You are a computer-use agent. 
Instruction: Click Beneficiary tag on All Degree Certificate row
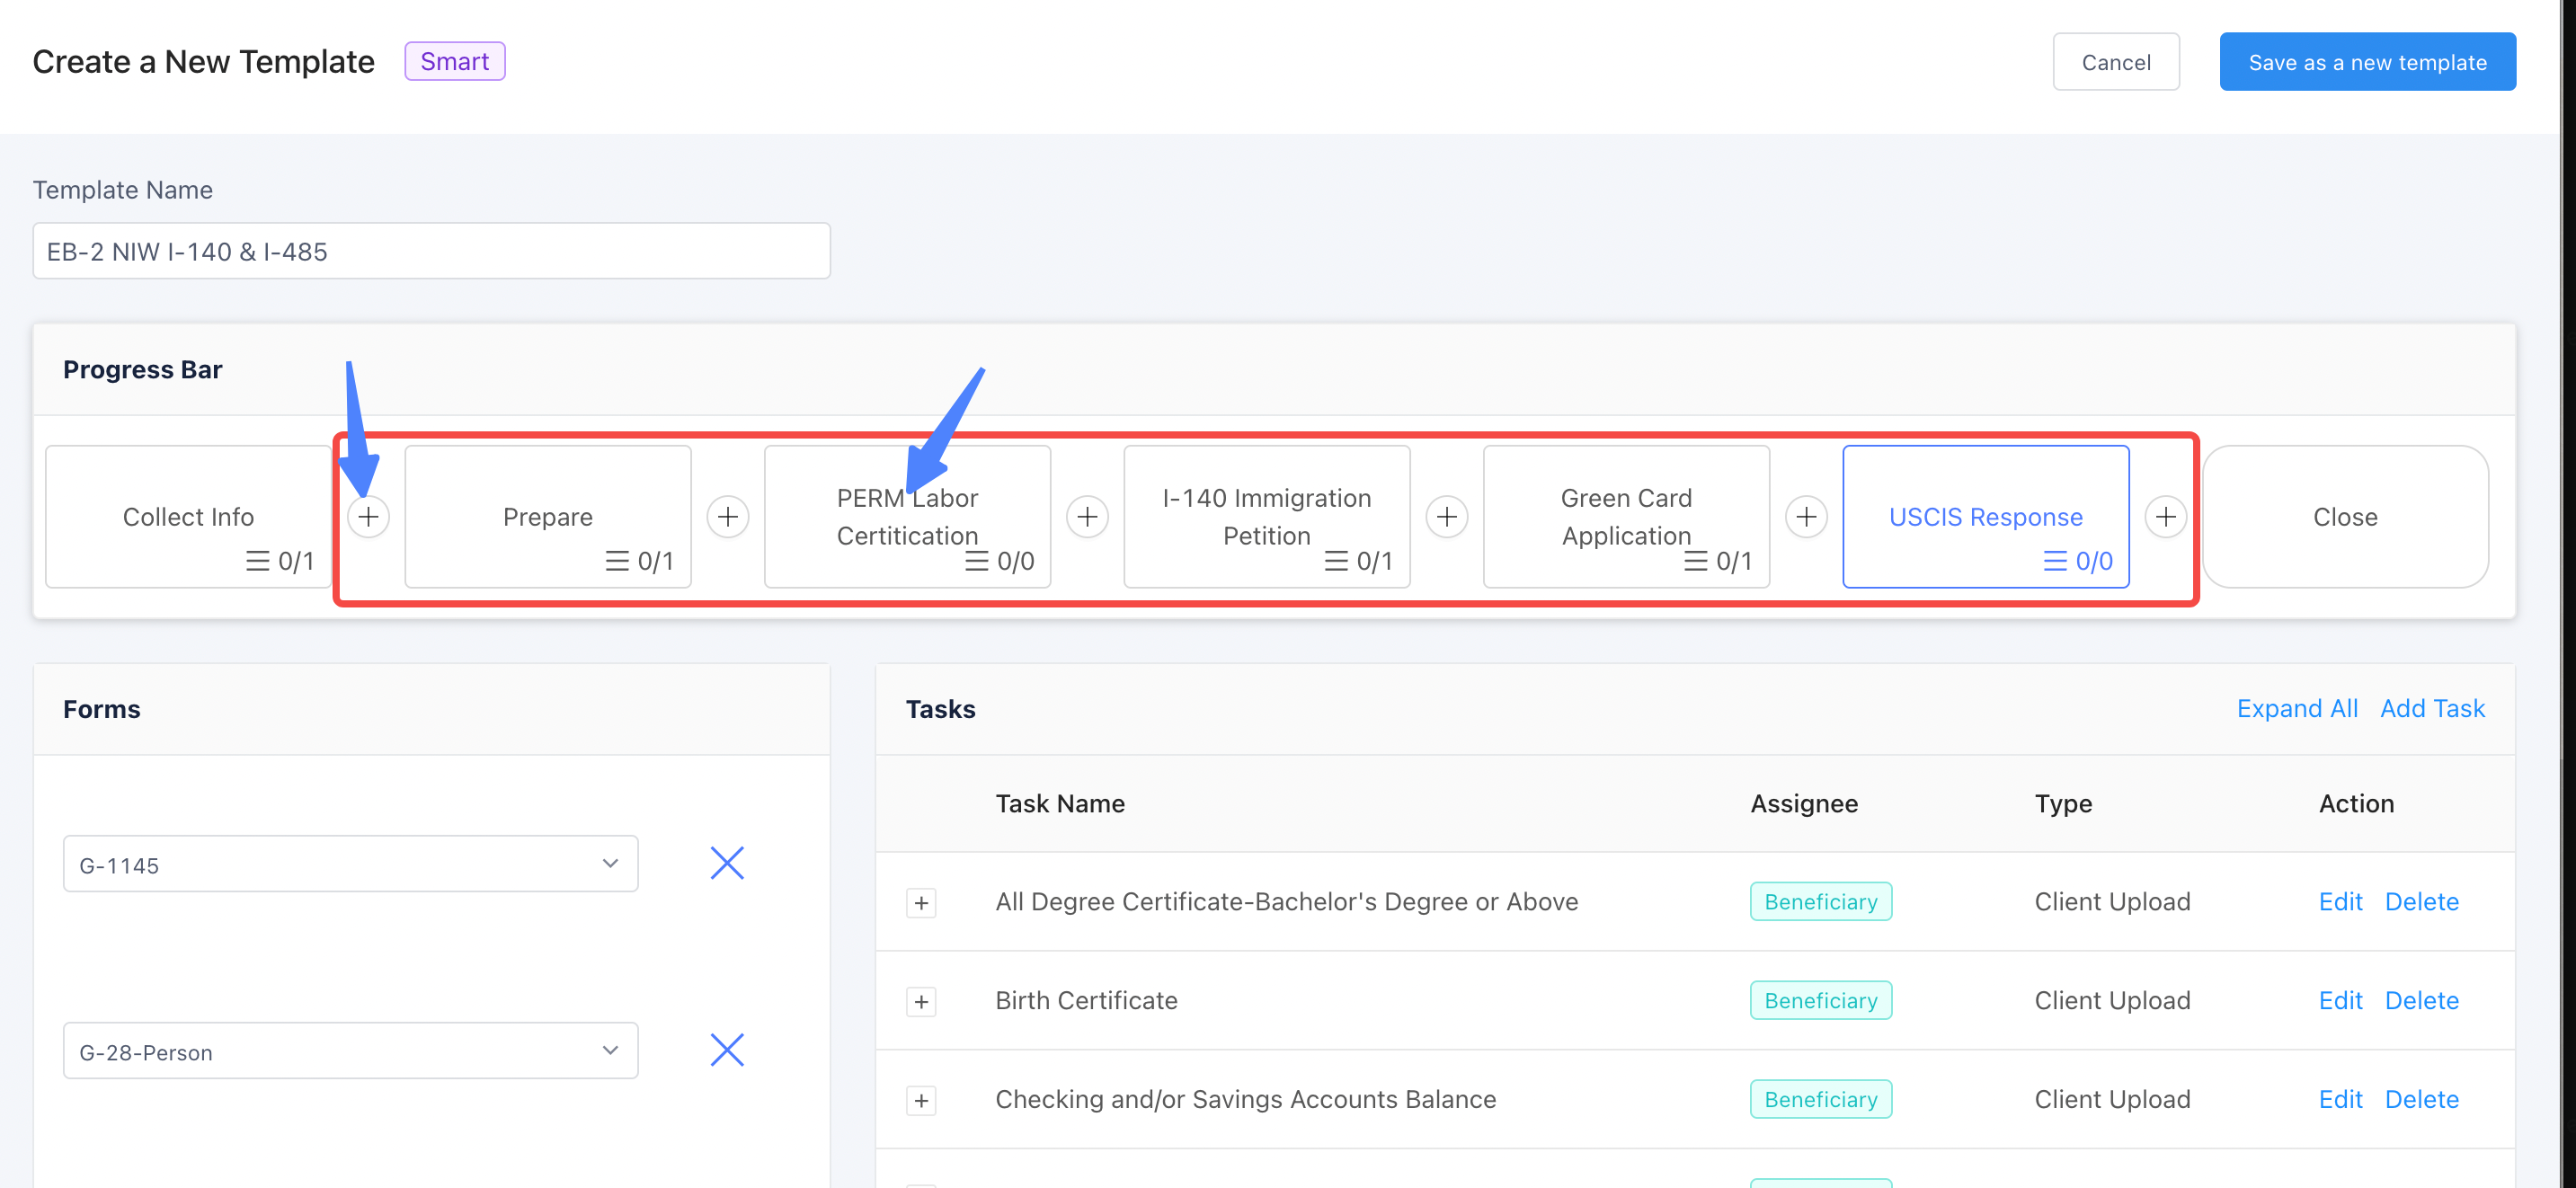click(x=1820, y=902)
